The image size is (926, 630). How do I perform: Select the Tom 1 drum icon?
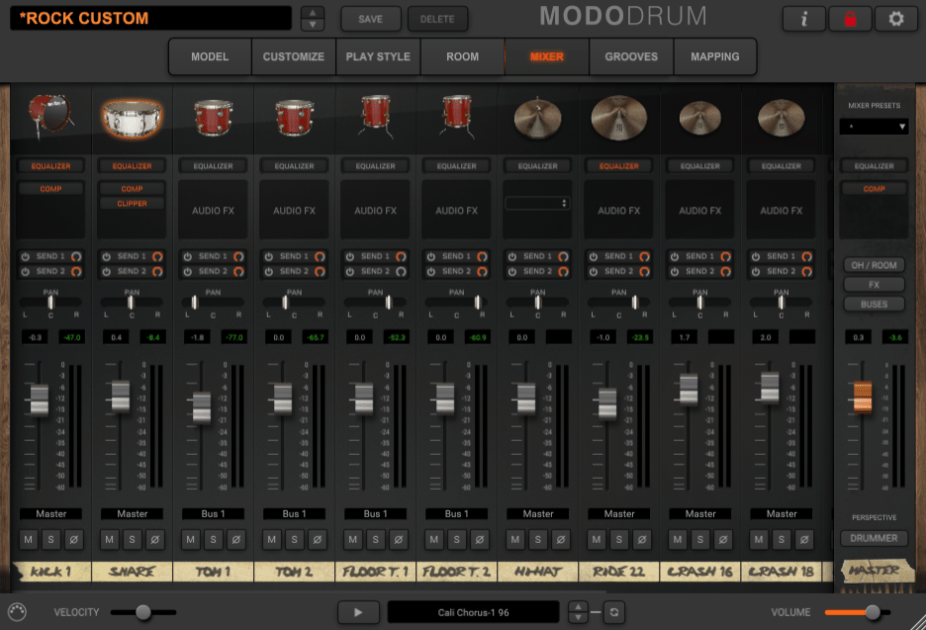click(213, 117)
